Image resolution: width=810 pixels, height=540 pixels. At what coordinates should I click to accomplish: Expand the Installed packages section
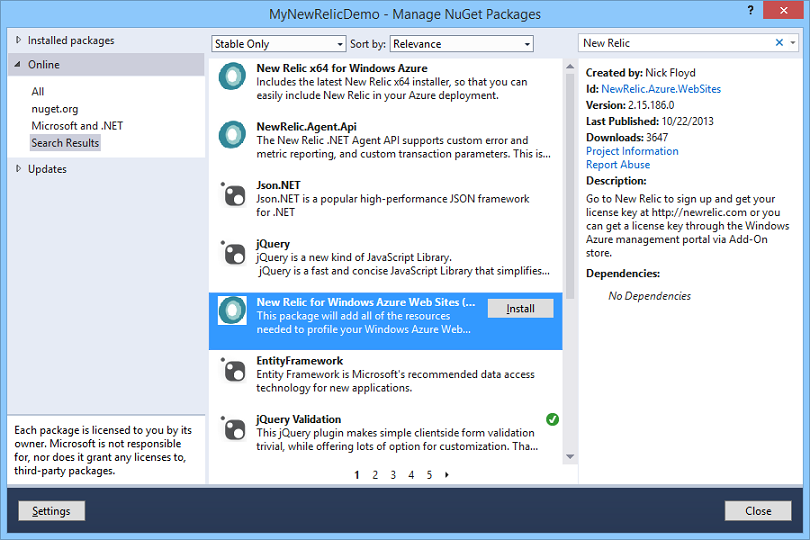click(x=19, y=40)
